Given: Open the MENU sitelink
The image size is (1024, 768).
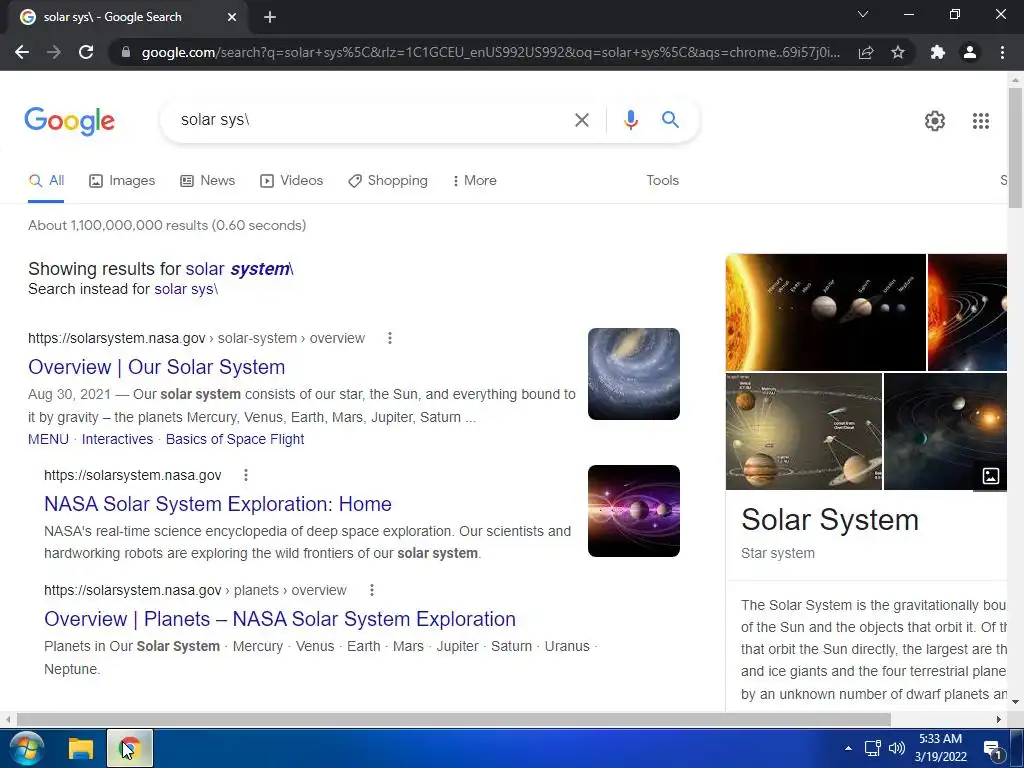Looking at the screenshot, I should [48, 440].
